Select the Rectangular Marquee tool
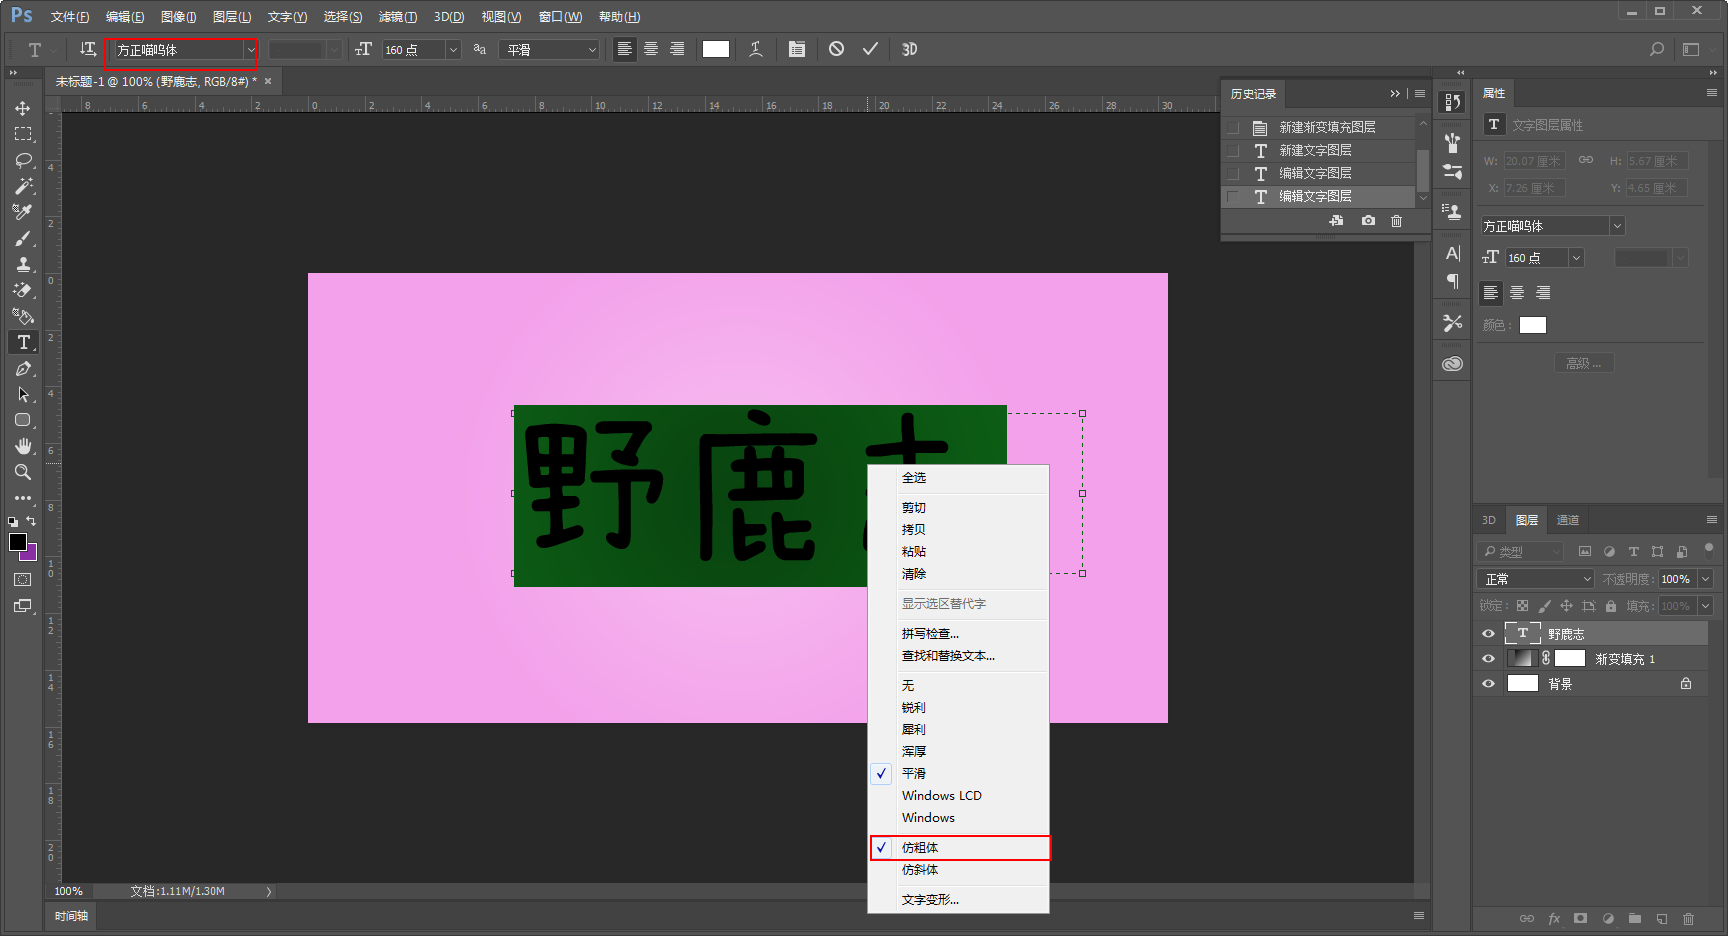This screenshot has width=1728, height=936. click(x=23, y=134)
